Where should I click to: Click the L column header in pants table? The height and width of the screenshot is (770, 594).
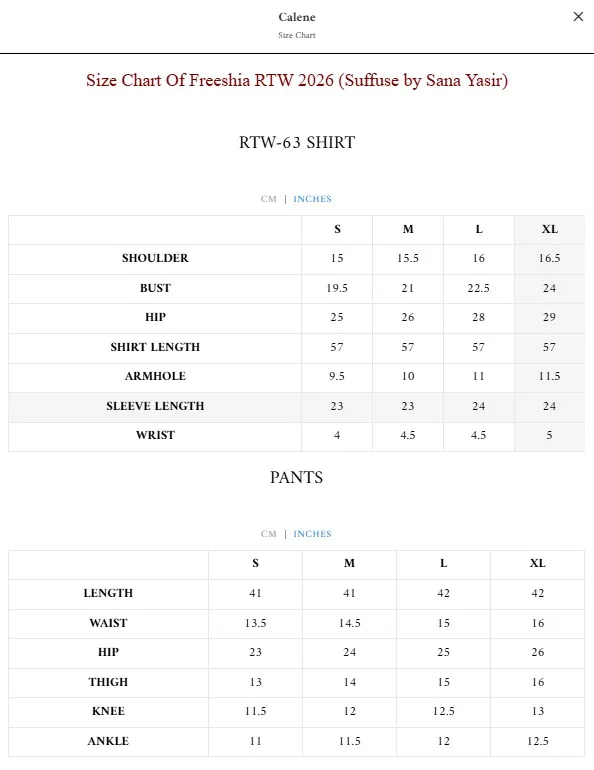click(443, 563)
